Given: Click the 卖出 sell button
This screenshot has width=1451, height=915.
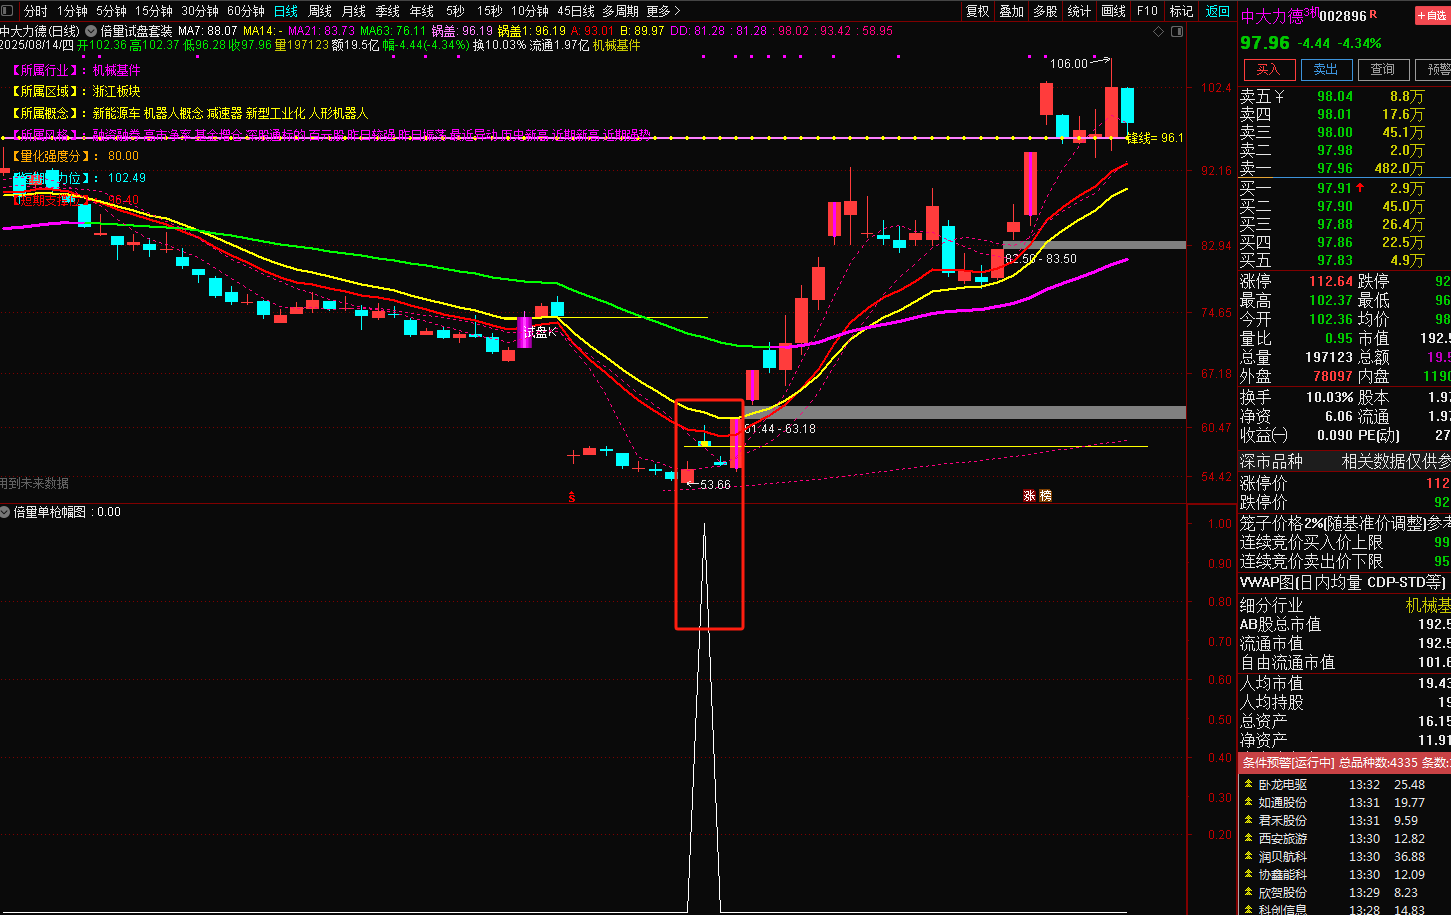Looking at the screenshot, I should [1326, 69].
